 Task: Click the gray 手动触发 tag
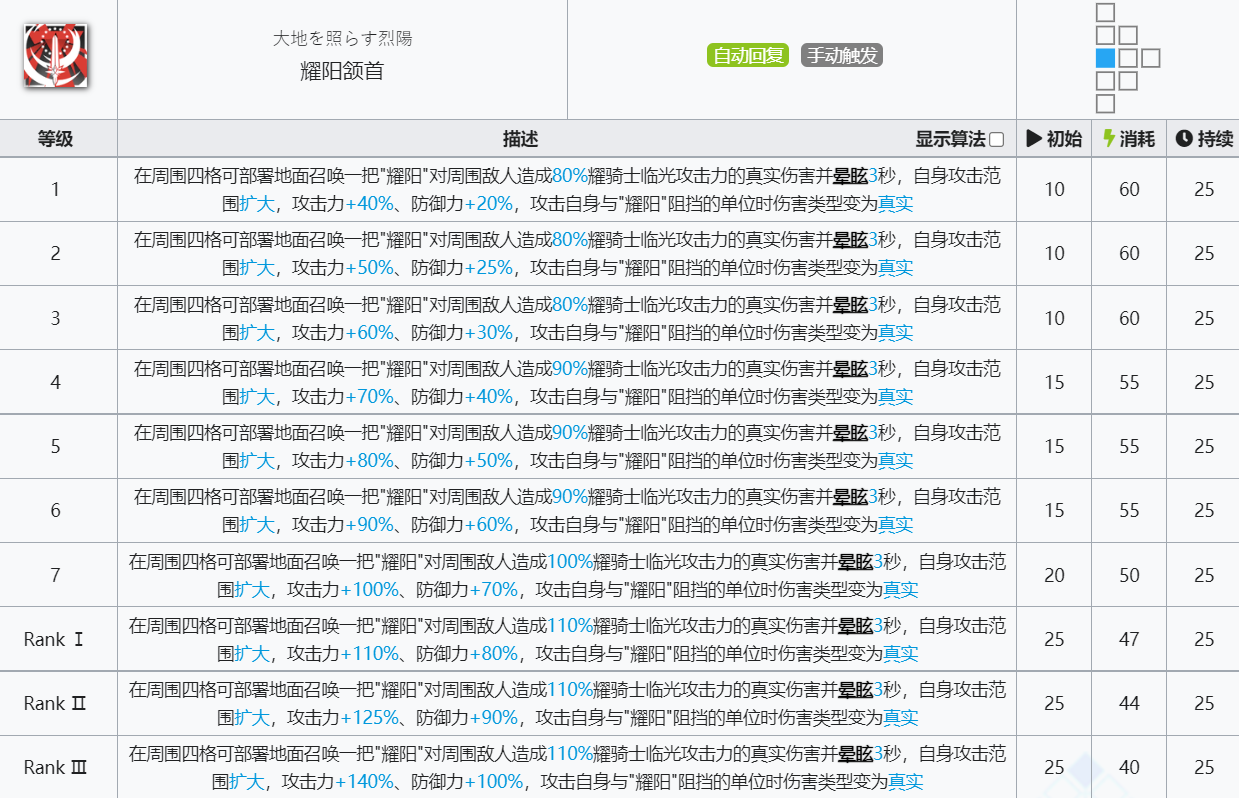(x=842, y=56)
